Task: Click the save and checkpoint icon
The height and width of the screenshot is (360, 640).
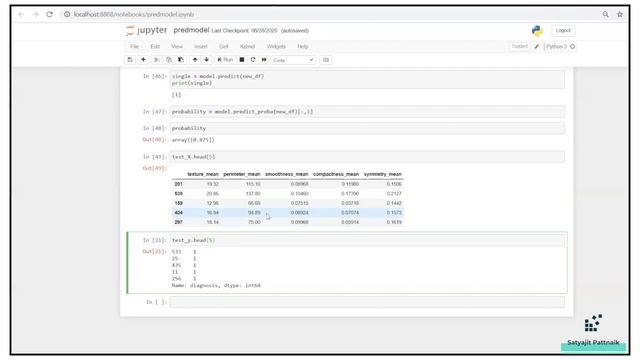Action: click(x=130, y=60)
